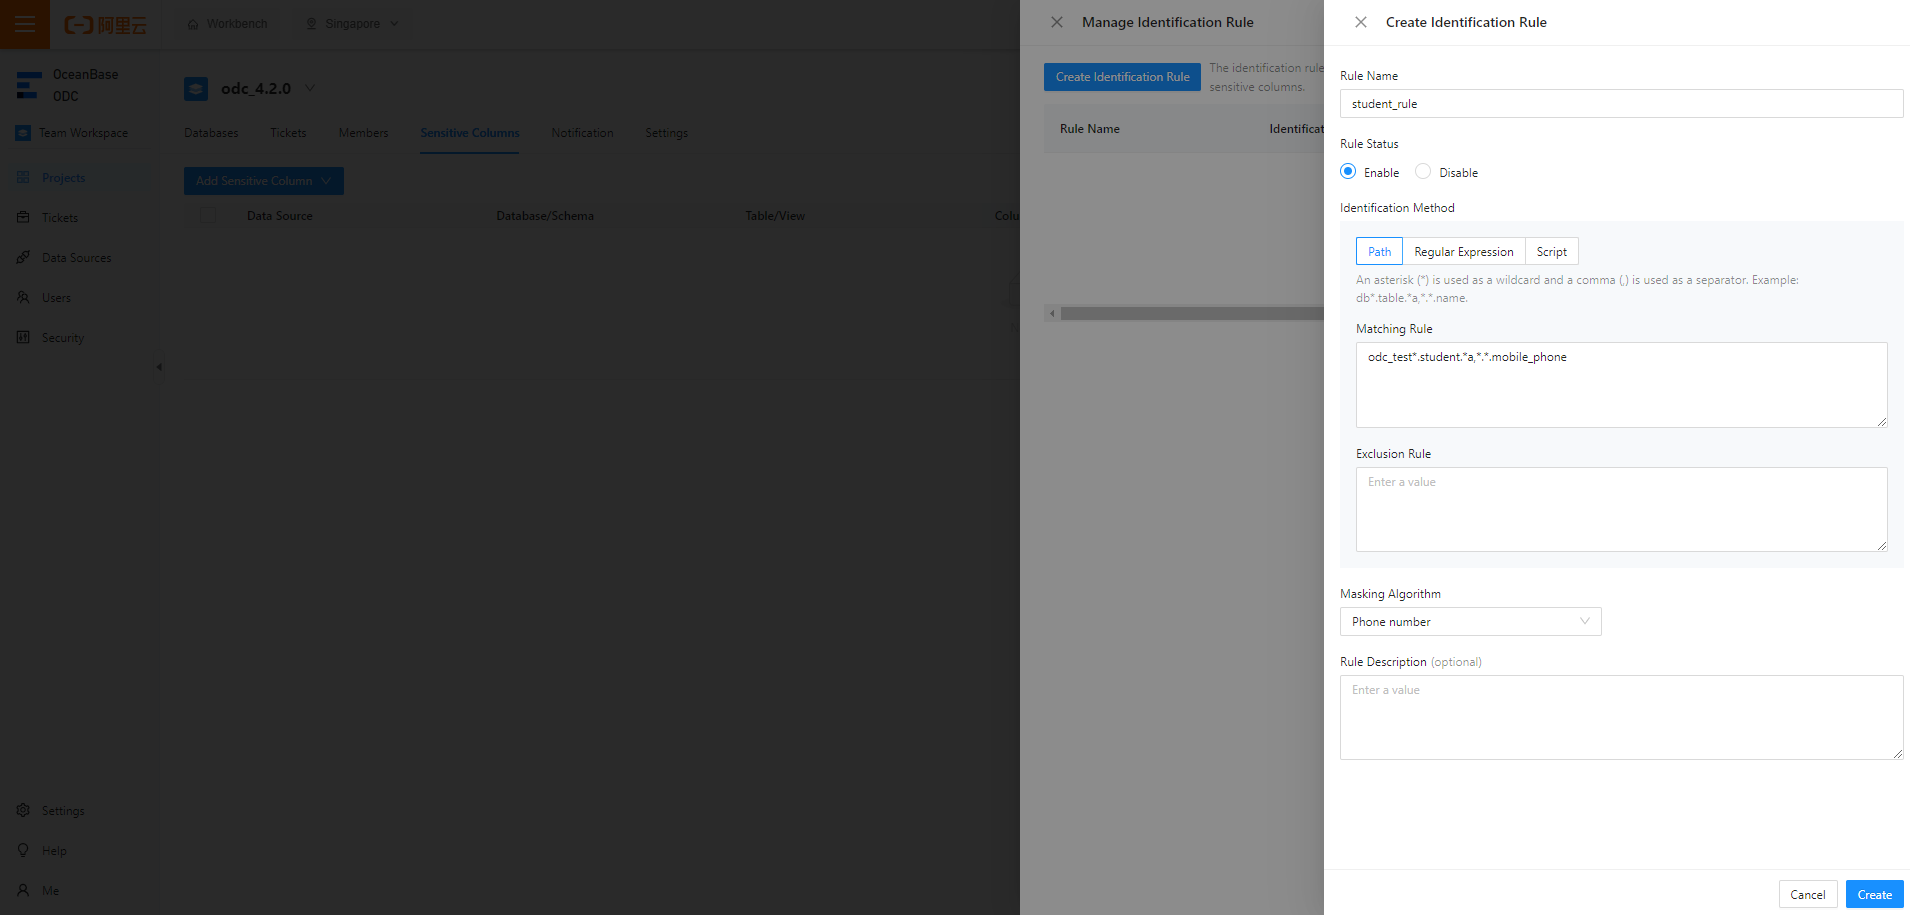Click the Tickets sidebar icon
Viewport: 1910px width, 915px height.
pyautogui.click(x=23, y=217)
